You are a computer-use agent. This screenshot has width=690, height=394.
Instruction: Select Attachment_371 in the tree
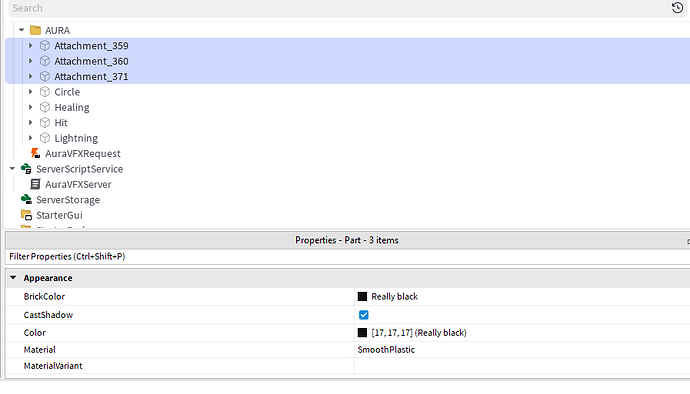tap(91, 76)
